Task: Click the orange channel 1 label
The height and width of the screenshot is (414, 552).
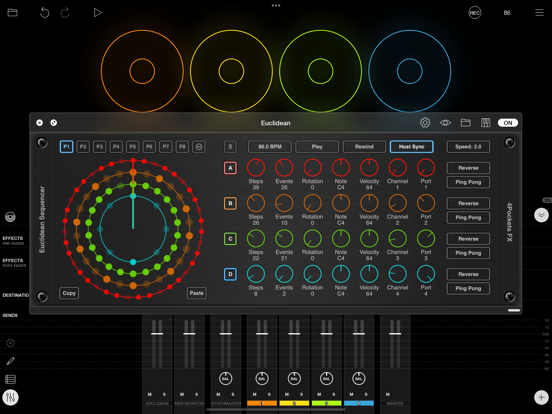Action: pyautogui.click(x=262, y=403)
